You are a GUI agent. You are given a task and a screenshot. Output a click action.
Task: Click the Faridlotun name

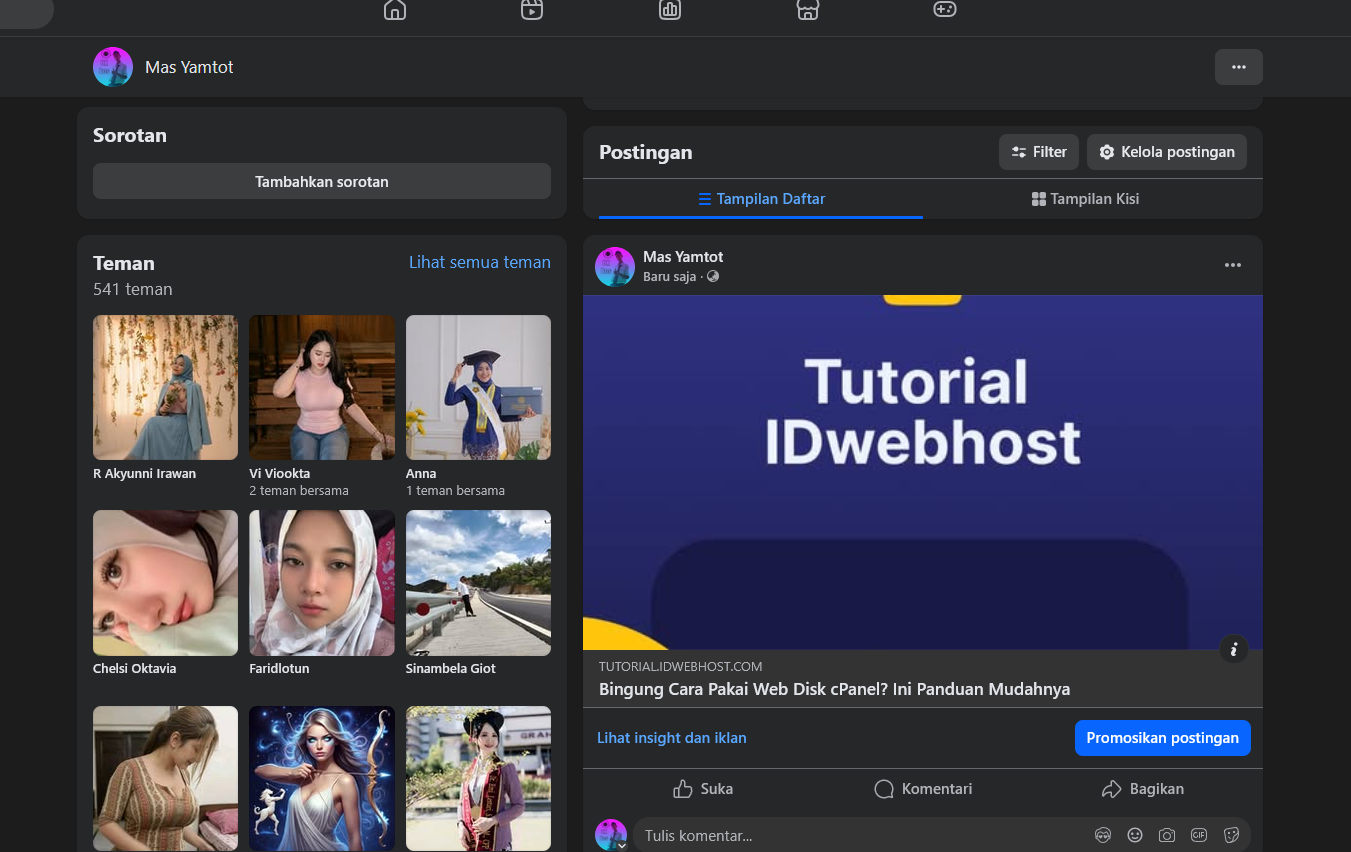pos(280,668)
